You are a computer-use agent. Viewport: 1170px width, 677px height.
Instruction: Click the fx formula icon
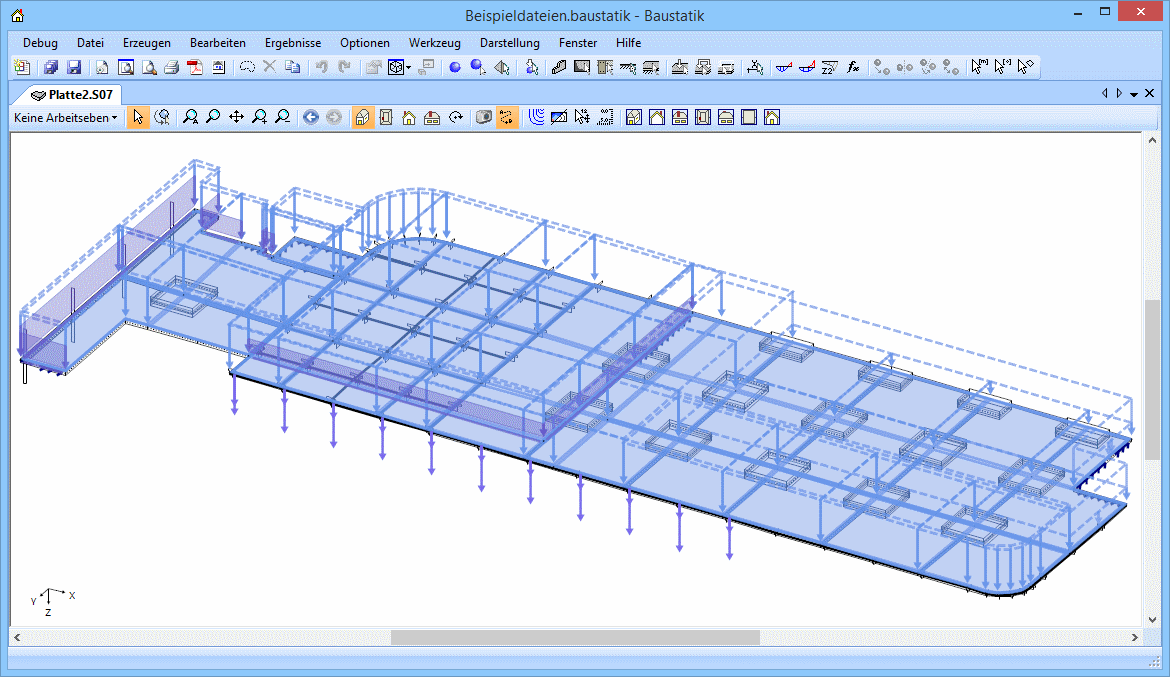(x=853, y=67)
